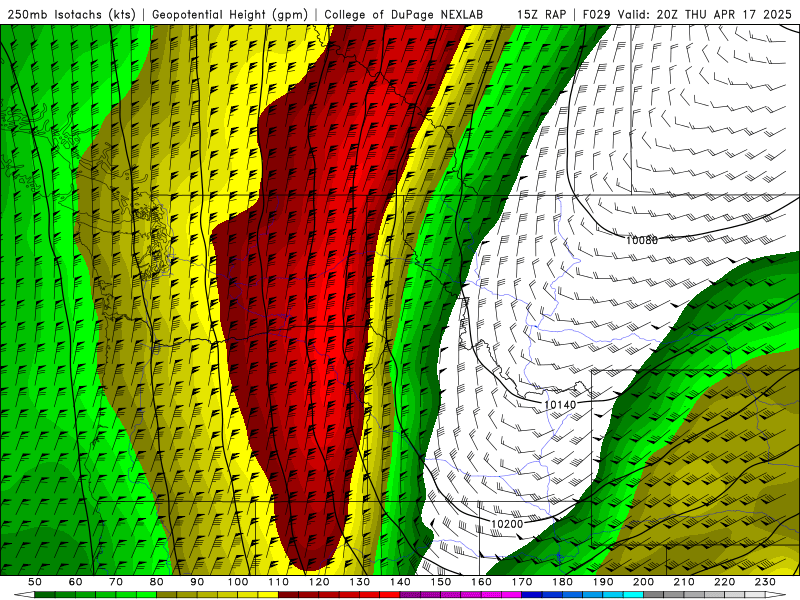This screenshot has height=600, width=800.
Task: Click the darkest green swatch starting the color bar
Action: pyautogui.click(x=45, y=594)
